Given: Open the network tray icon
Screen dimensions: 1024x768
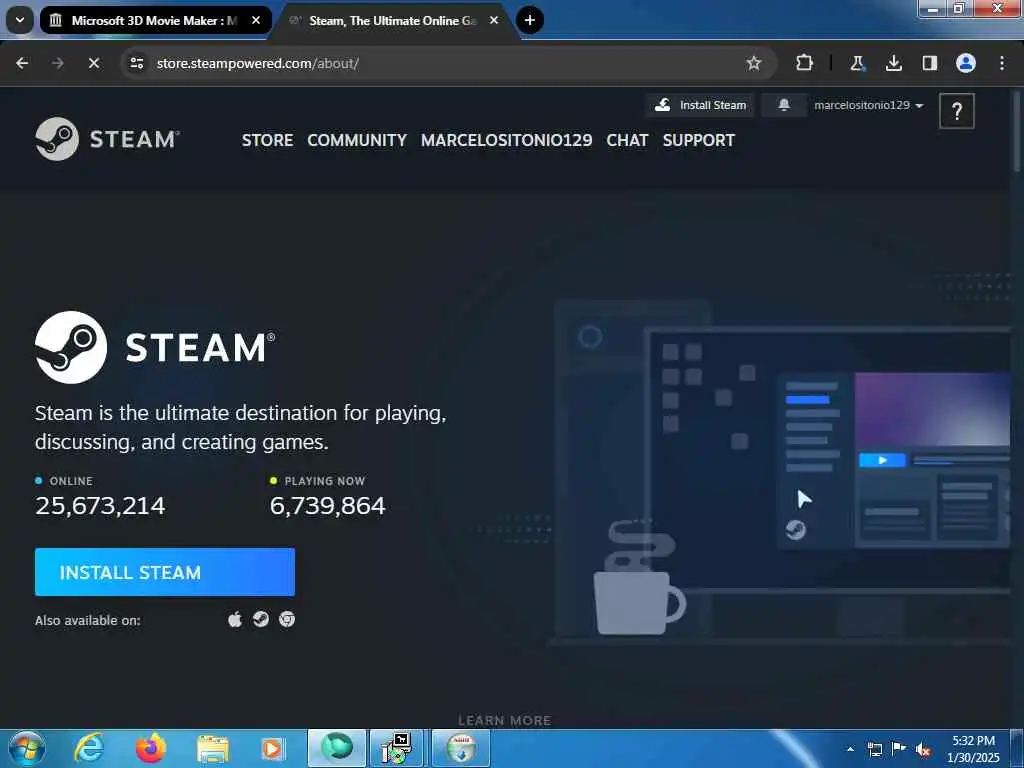Looking at the screenshot, I should tap(874, 750).
